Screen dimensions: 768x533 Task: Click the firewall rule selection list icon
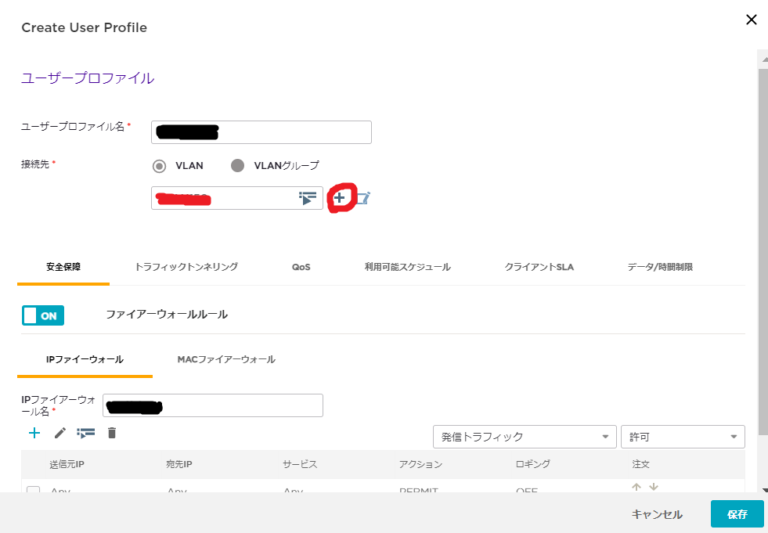pyautogui.click(x=86, y=433)
